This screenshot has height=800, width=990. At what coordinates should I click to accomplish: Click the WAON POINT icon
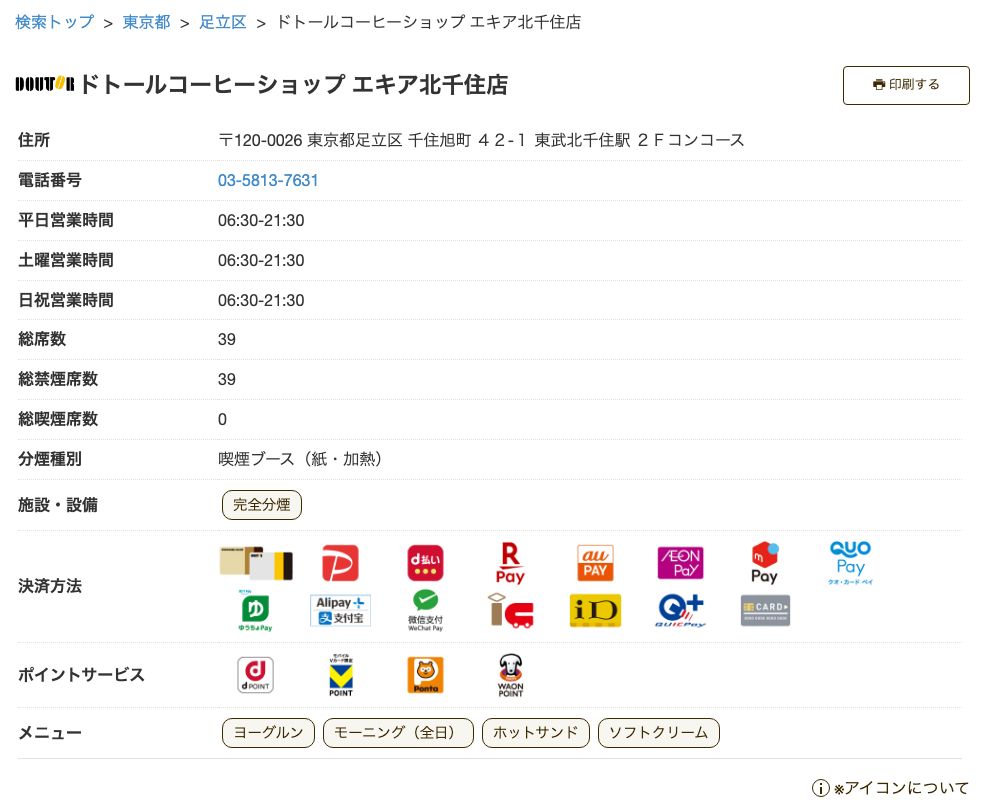(510, 675)
